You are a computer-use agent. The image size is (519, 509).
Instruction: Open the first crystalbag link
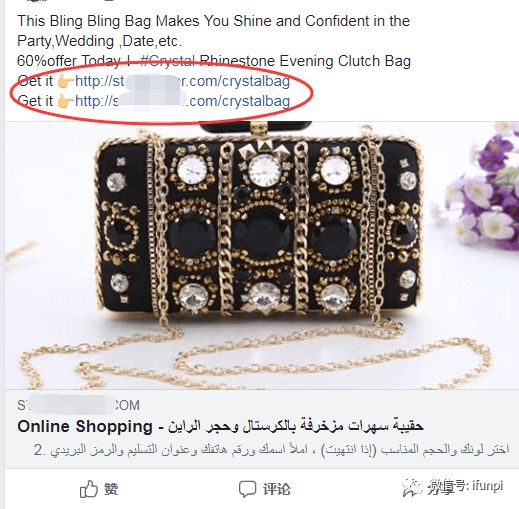pyautogui.click(x=182, y=81)
